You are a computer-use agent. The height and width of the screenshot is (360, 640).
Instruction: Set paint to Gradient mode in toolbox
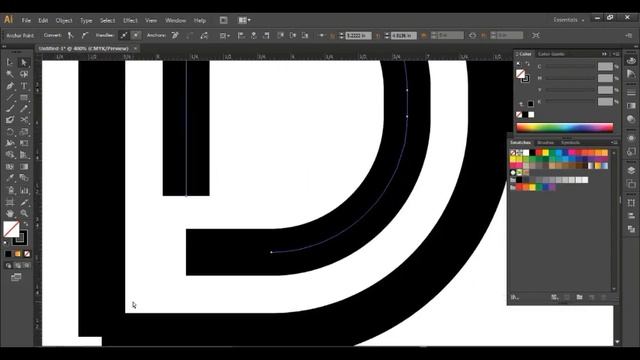[x=18, y=254]
